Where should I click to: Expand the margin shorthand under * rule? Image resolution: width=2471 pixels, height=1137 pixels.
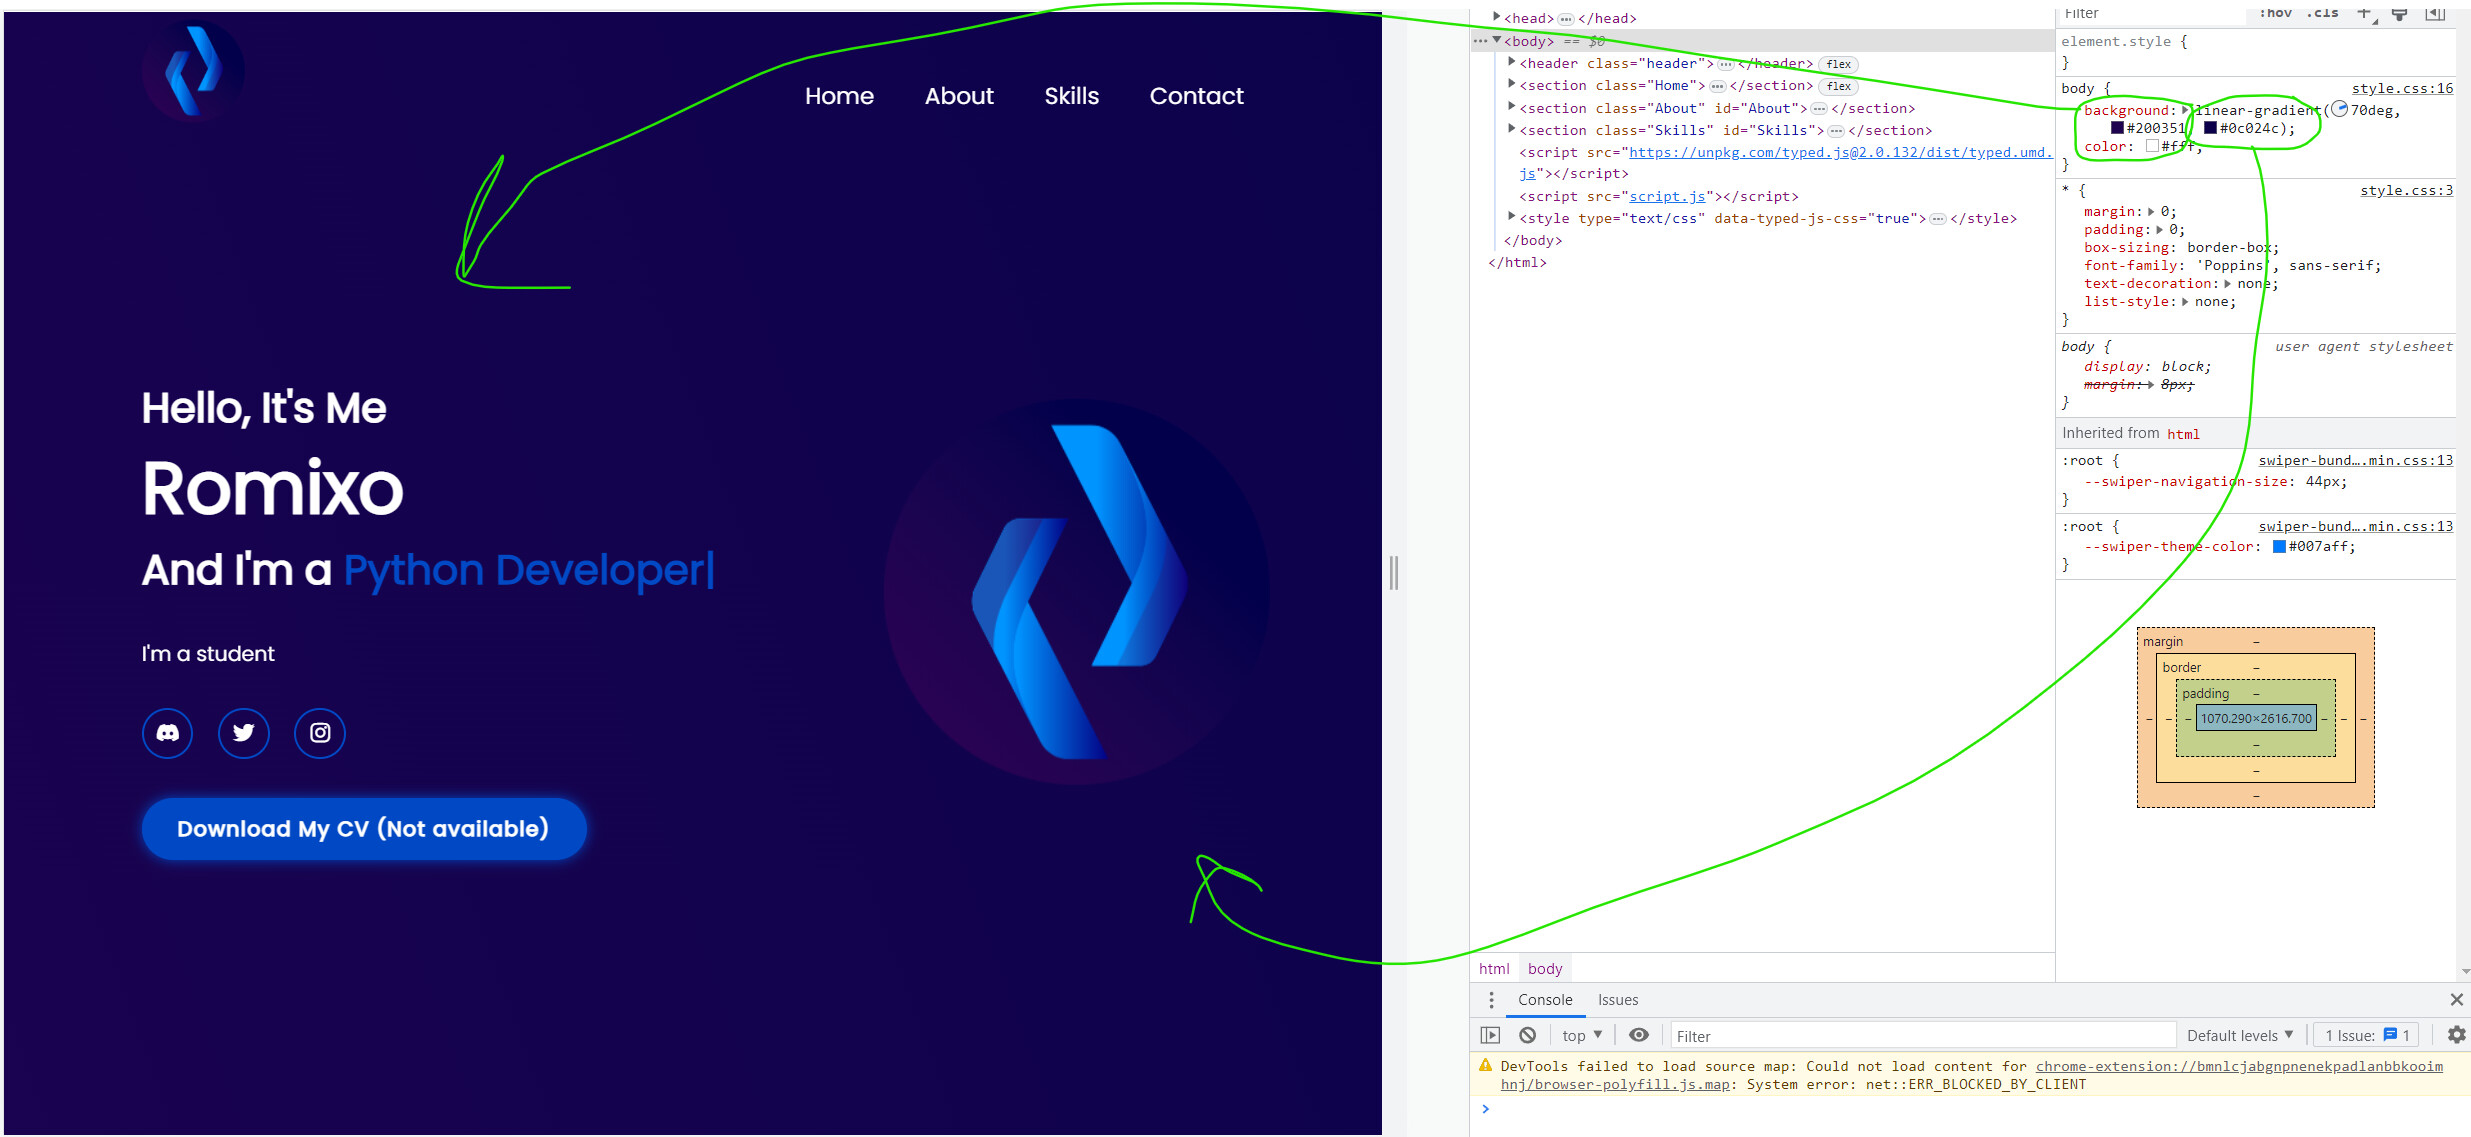coord(2151,212)
